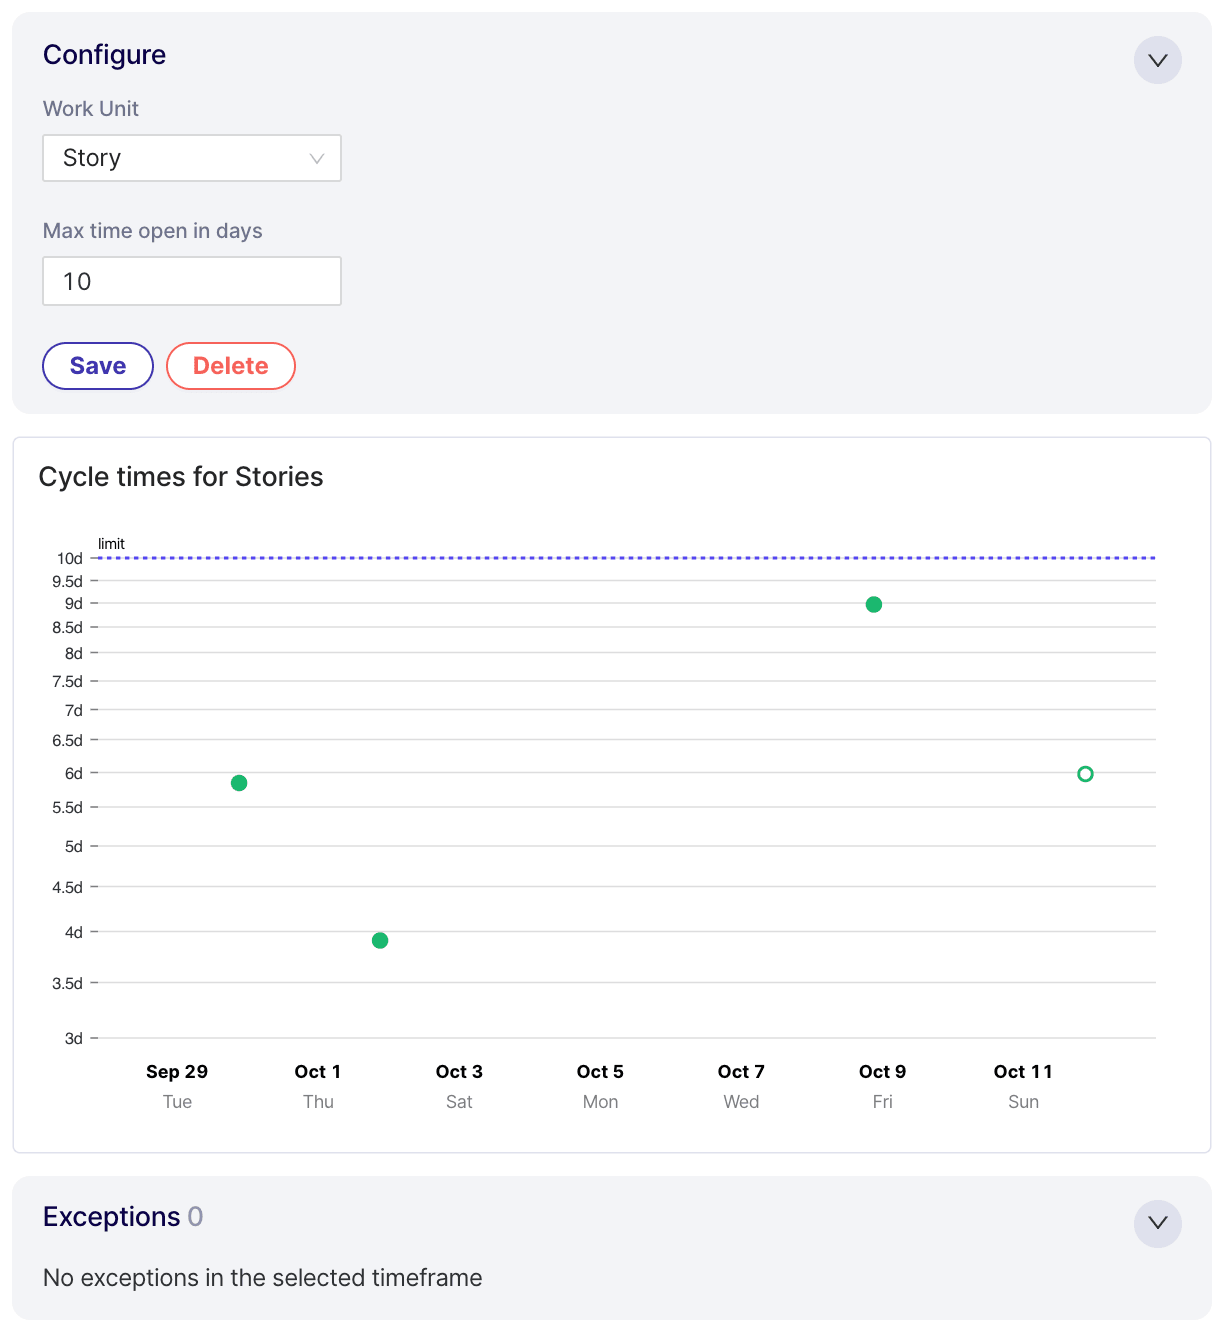
Task: Select the filled data point at 9d
Action: coord(874,604)
